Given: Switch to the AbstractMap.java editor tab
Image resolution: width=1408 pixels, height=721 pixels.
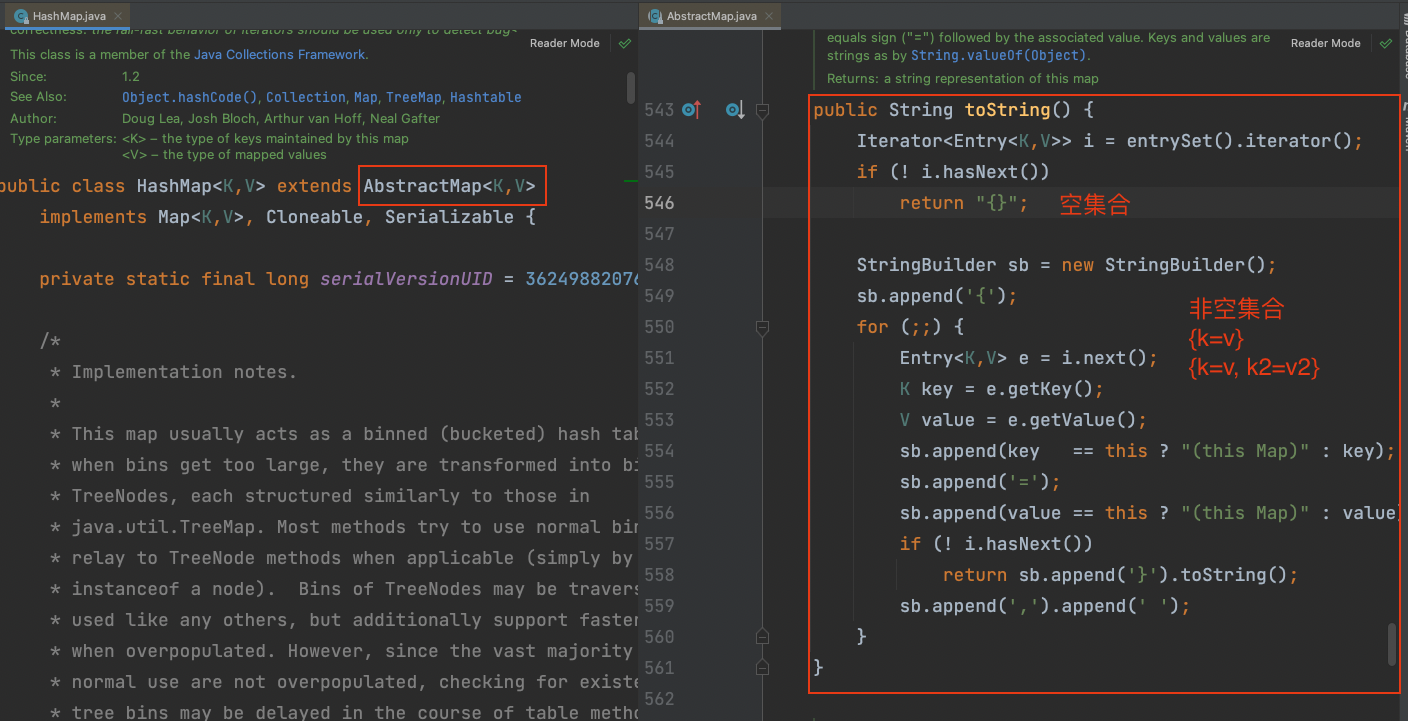Looking at the screenshot, I should coord(709,16).
